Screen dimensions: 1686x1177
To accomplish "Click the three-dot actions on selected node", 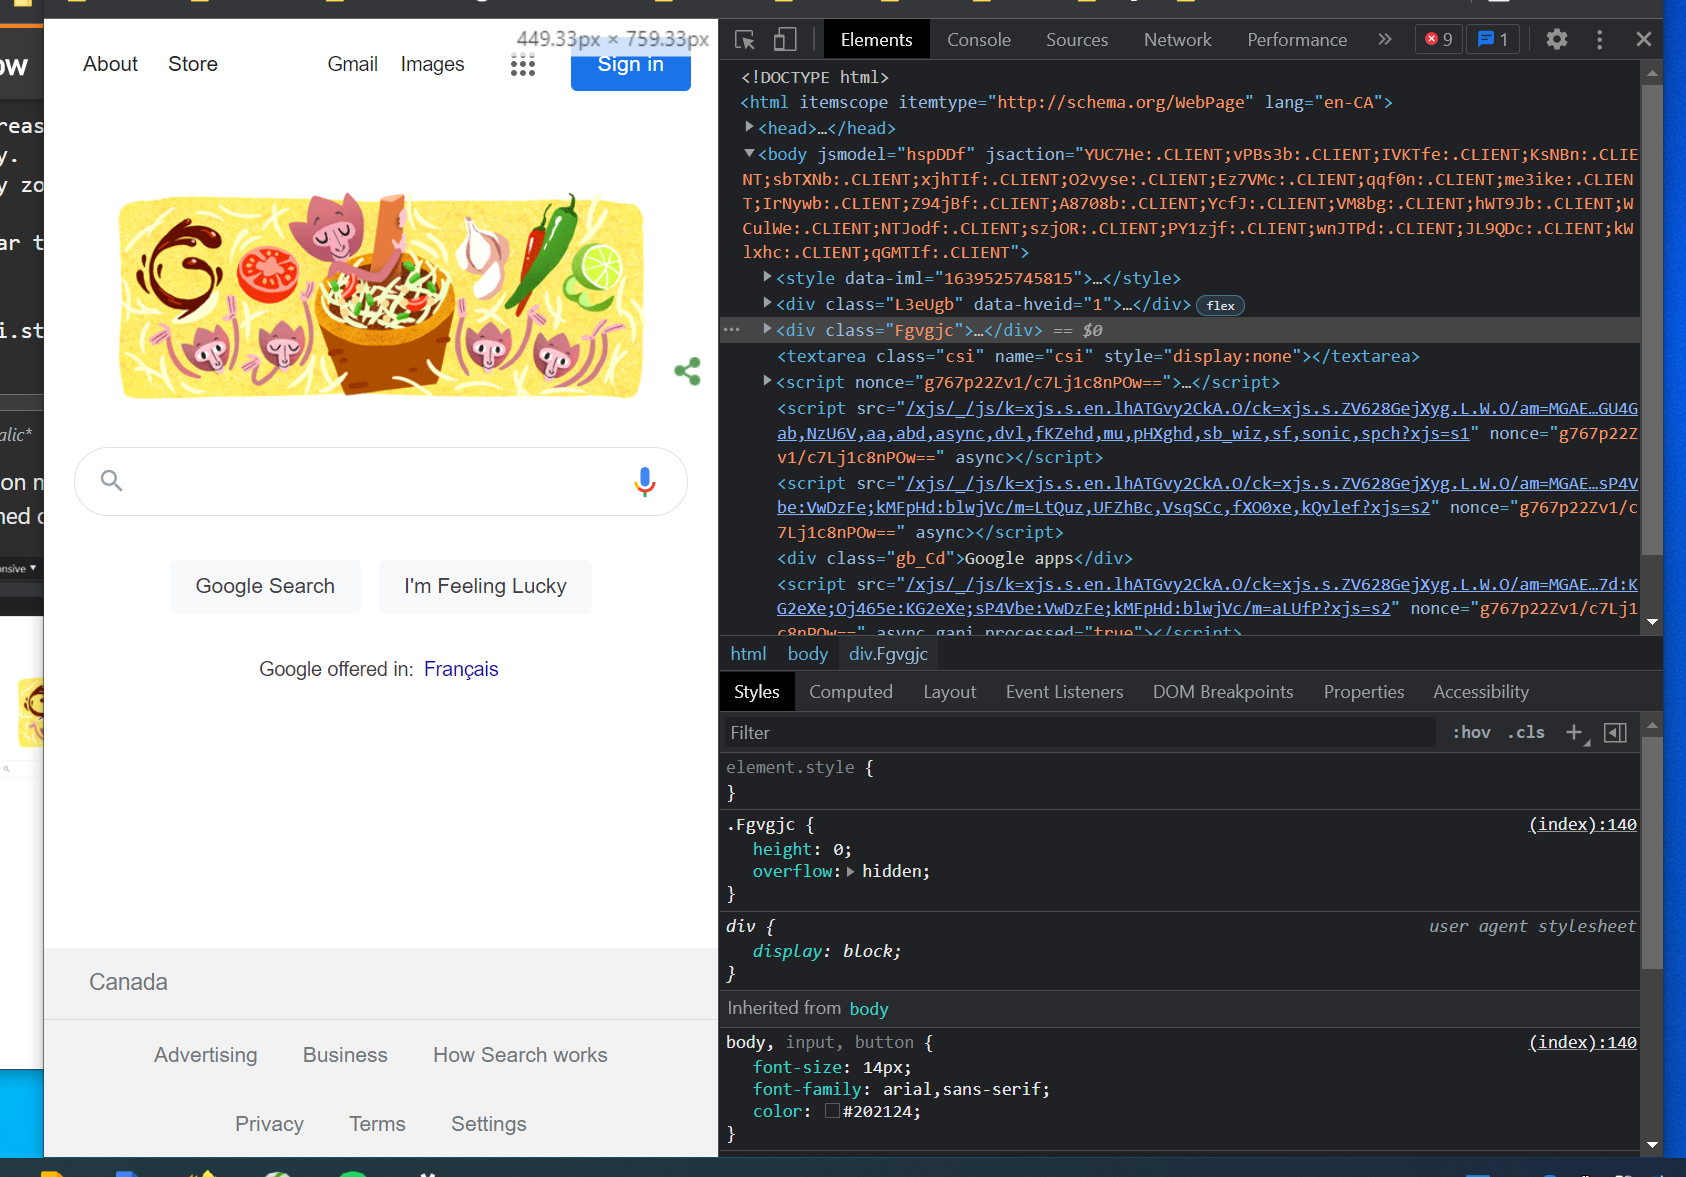I will pos(732,330).
